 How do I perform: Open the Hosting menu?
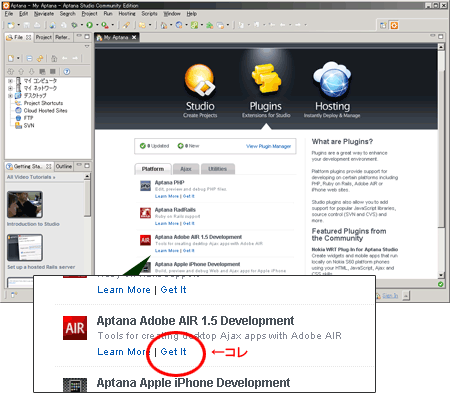tap(127, 14)
